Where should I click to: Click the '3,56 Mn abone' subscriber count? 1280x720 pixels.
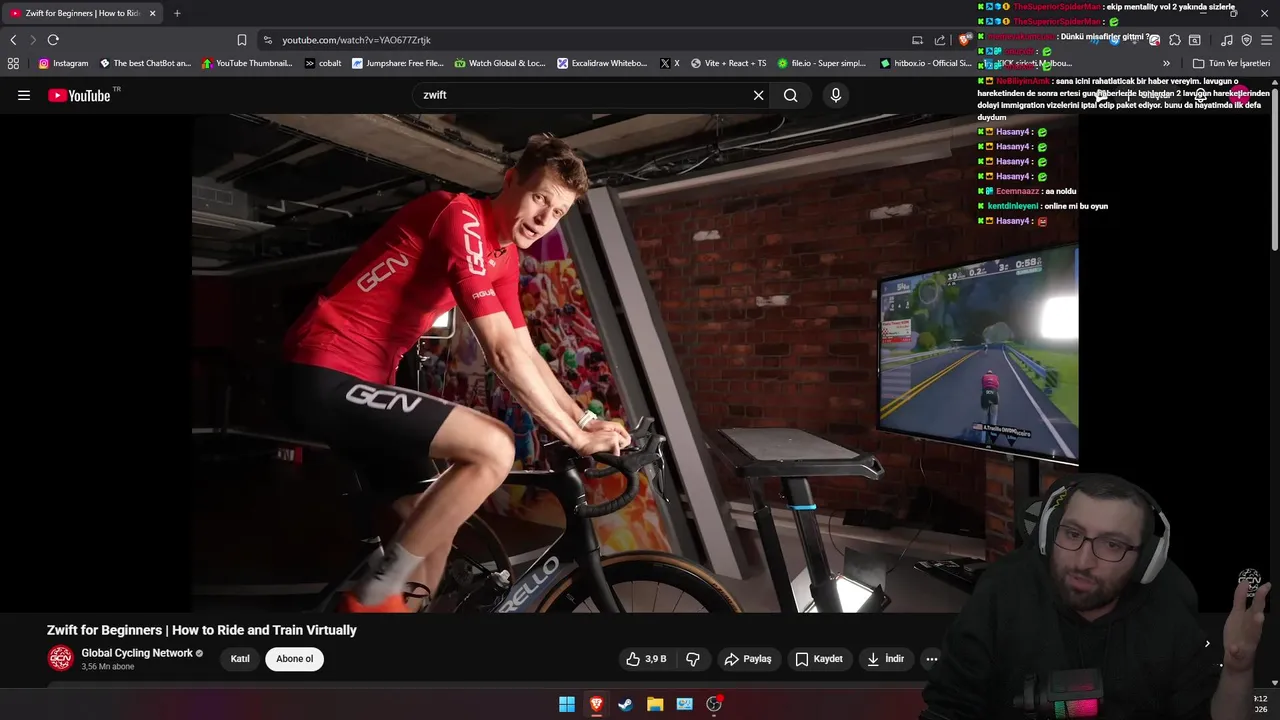tap(108, 667)
